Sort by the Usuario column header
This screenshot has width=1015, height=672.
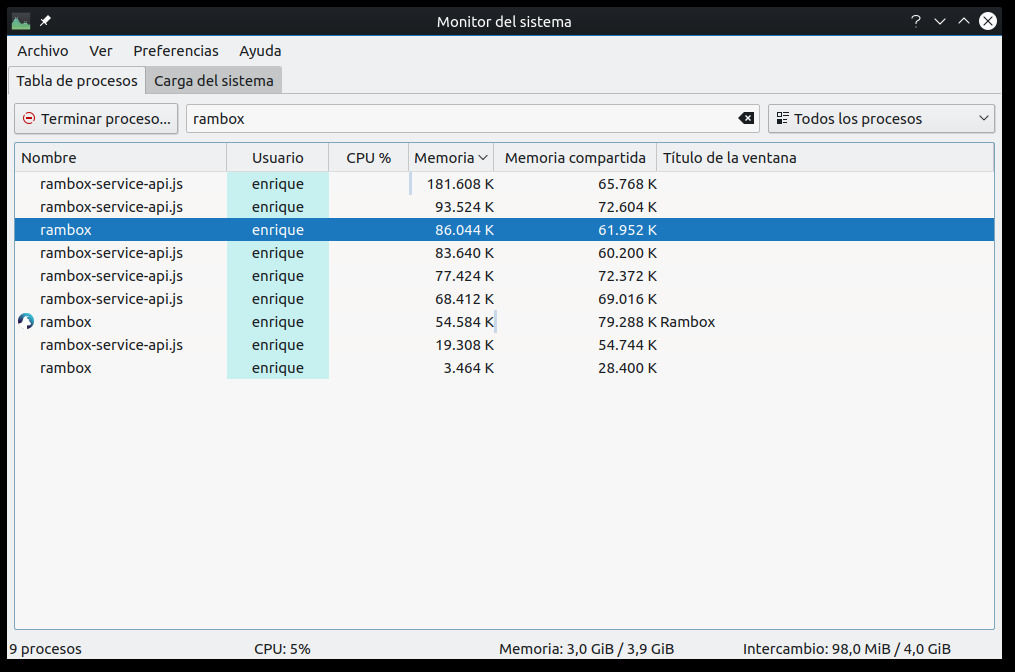tap(278, 157)
